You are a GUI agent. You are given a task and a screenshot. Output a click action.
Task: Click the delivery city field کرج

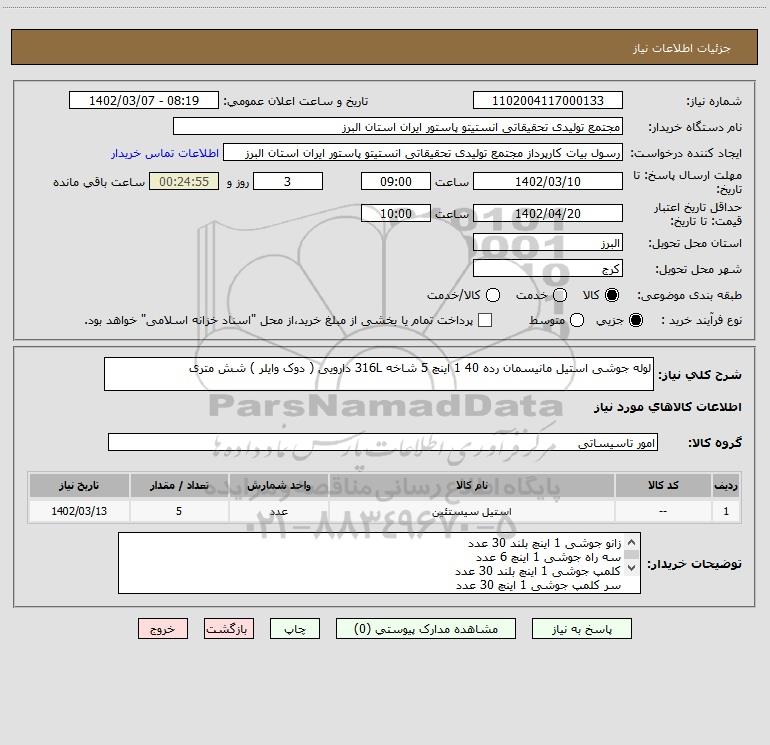click(548, 268)
